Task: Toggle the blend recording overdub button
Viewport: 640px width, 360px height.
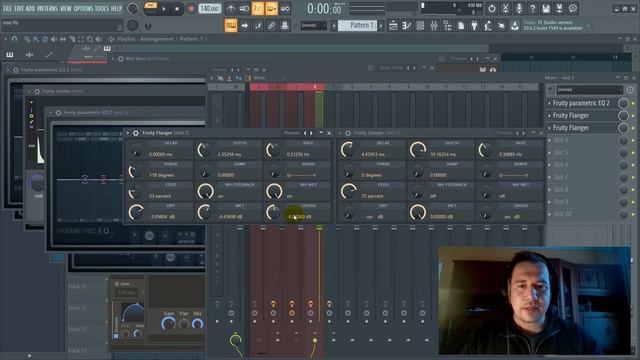Action: pos(271,8)
